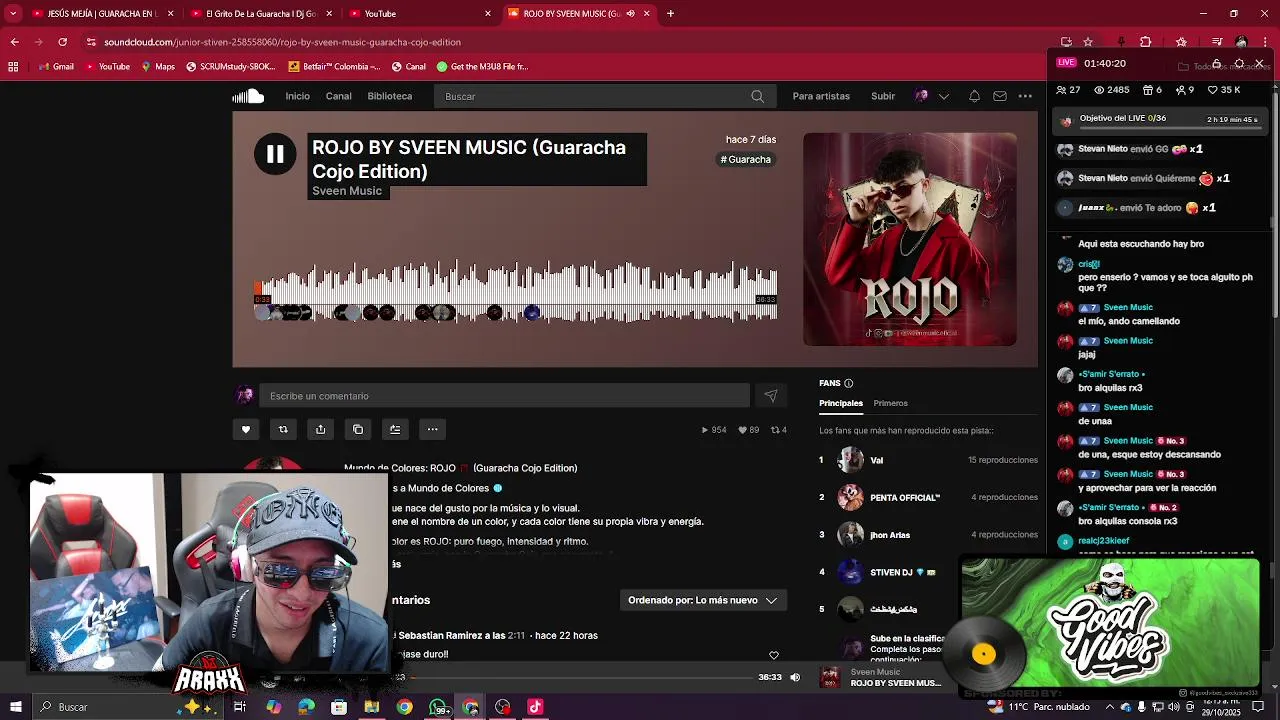Image resolution: width=1280 pixels, height=720 pixels.
Task: Open the Gmail bookmark
Action: [56, 67]
